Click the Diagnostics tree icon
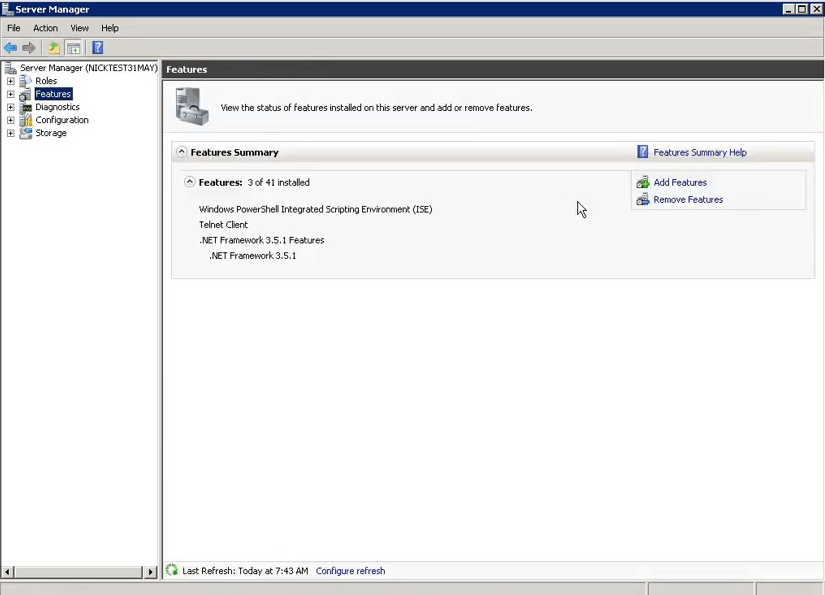 coord(26,107)
